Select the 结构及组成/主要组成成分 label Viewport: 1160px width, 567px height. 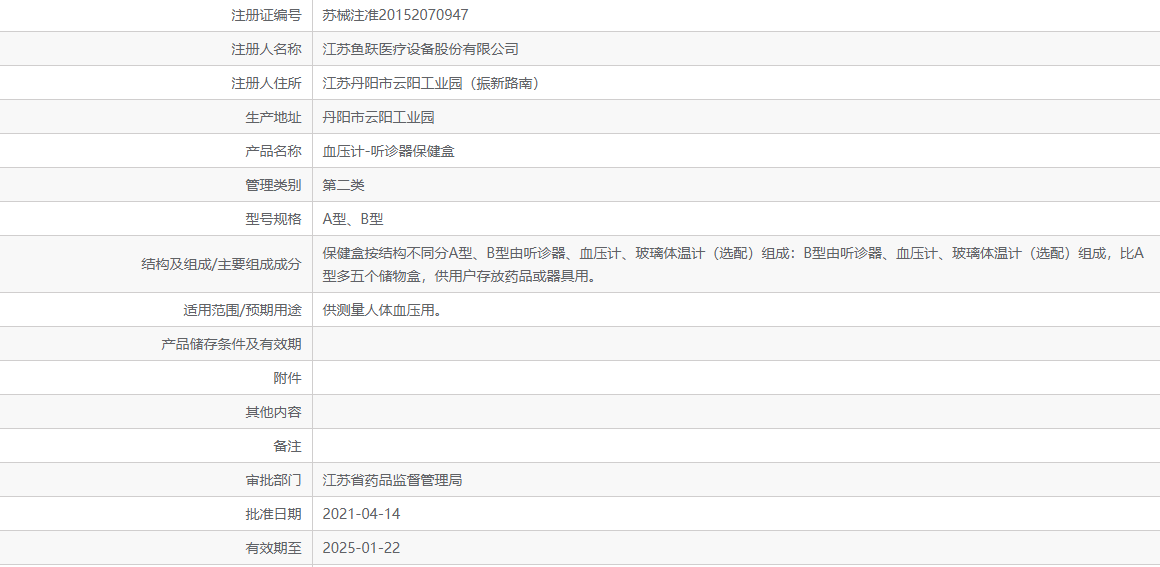click(x=220, y=264)
